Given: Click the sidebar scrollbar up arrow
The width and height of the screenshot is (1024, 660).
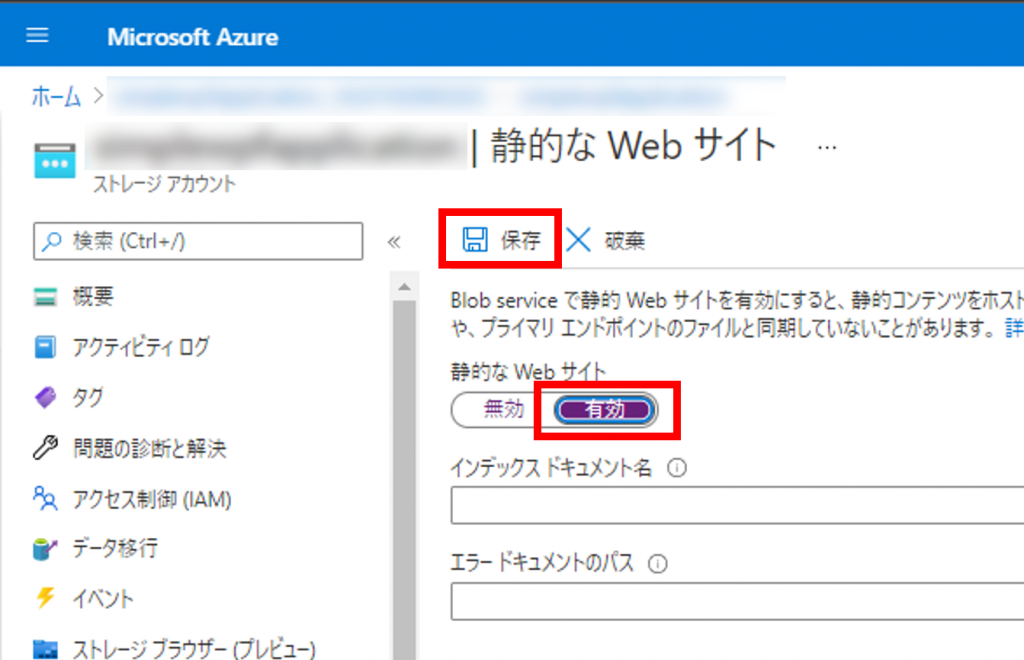Looking at the screenshot, I should pyautogui.click(x=404, y=288).
